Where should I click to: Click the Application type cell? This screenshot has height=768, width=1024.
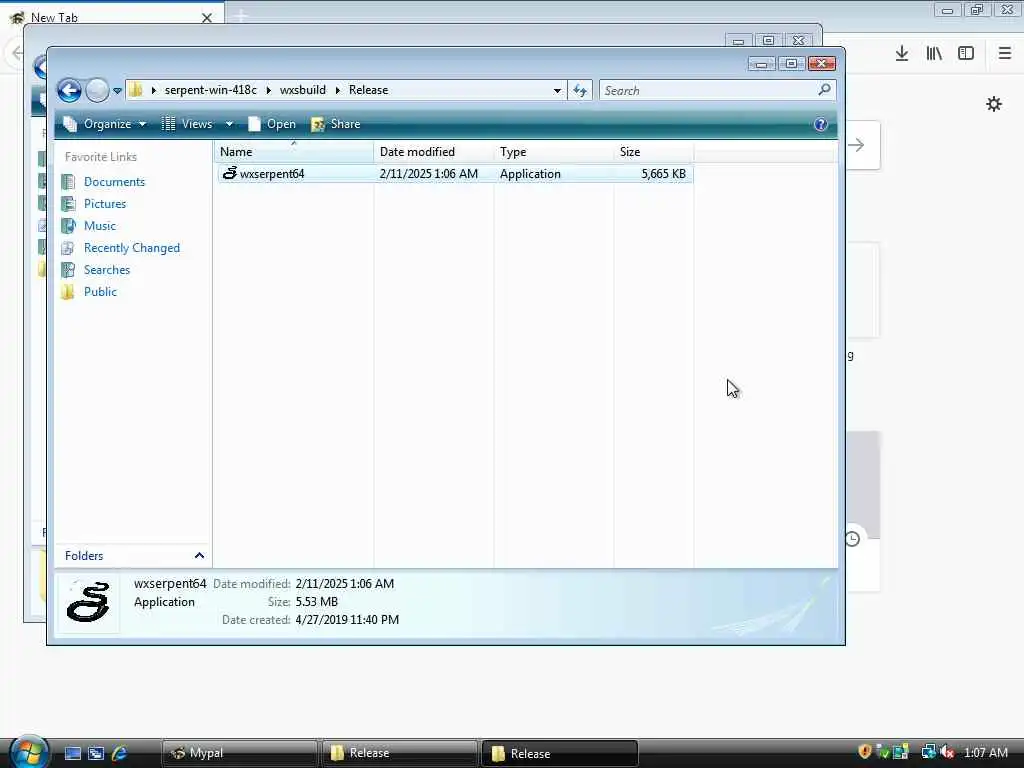coord(530,174)
